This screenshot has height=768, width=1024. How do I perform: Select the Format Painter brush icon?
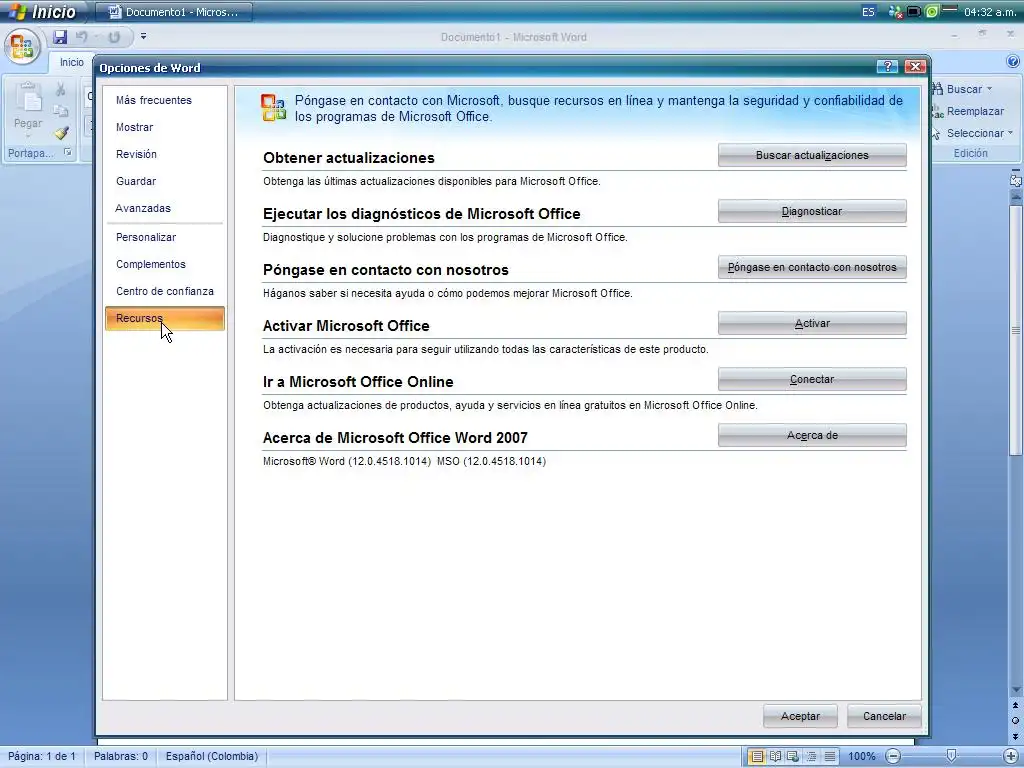click(x=61, y=133)
